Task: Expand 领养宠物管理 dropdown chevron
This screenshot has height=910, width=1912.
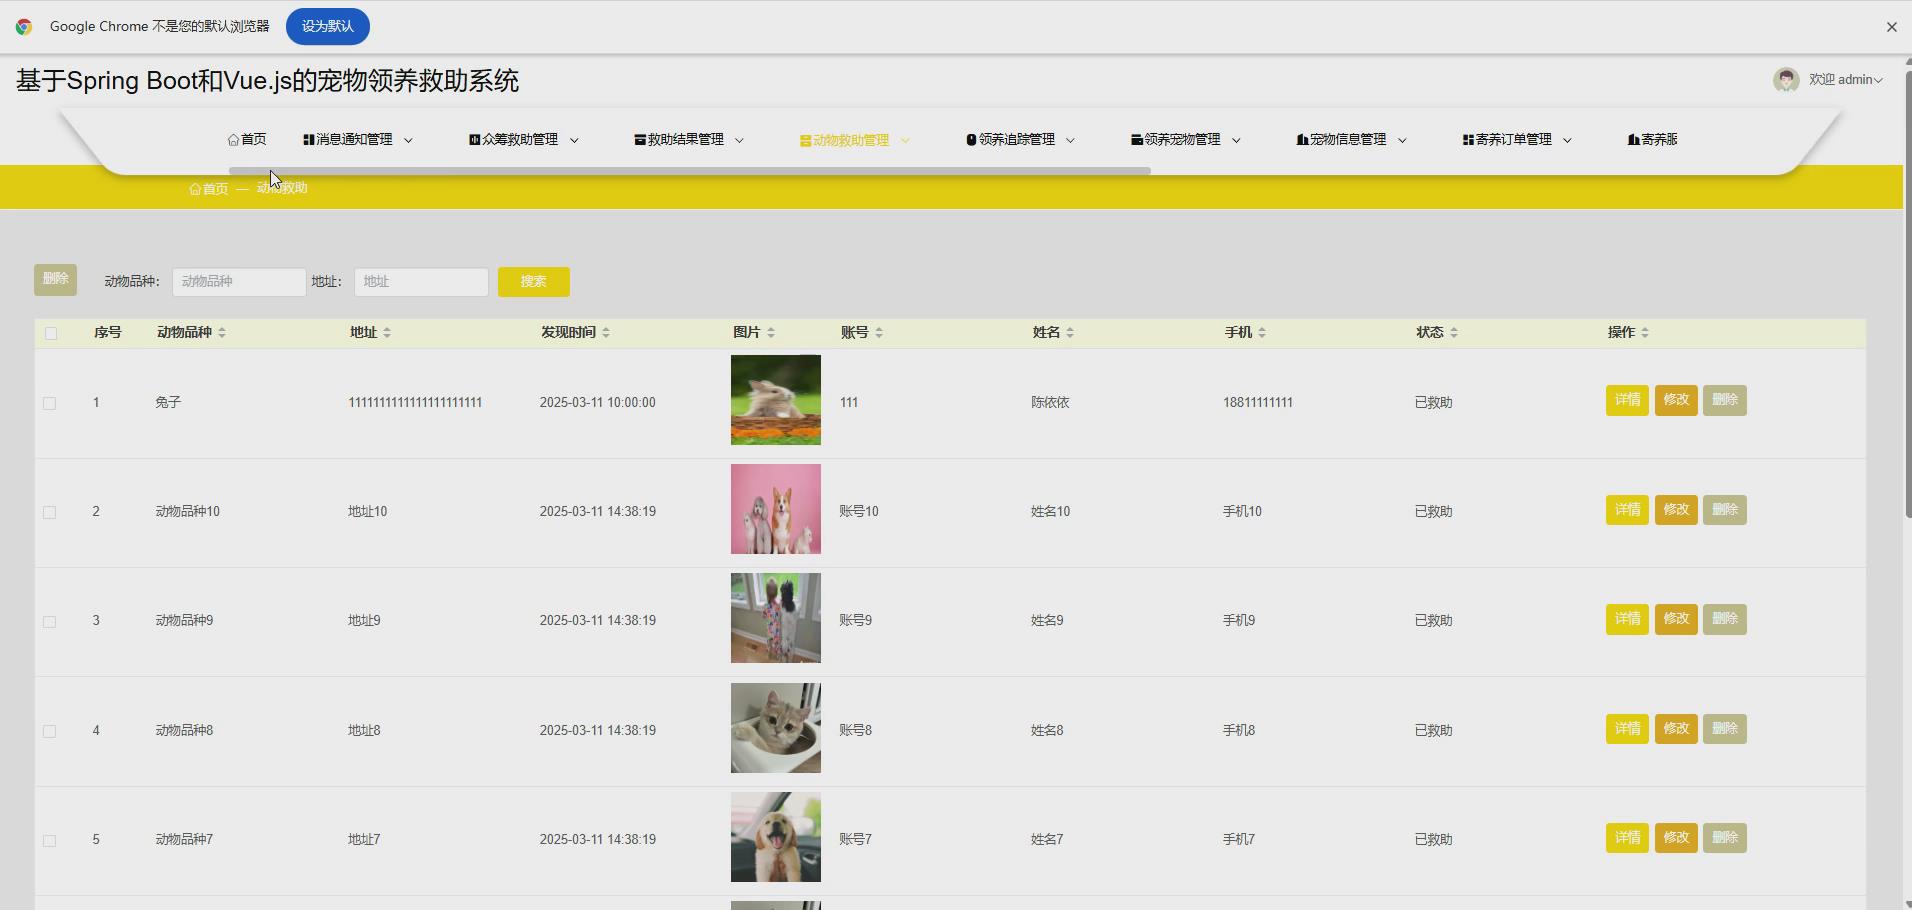Action: [1236, 141]
